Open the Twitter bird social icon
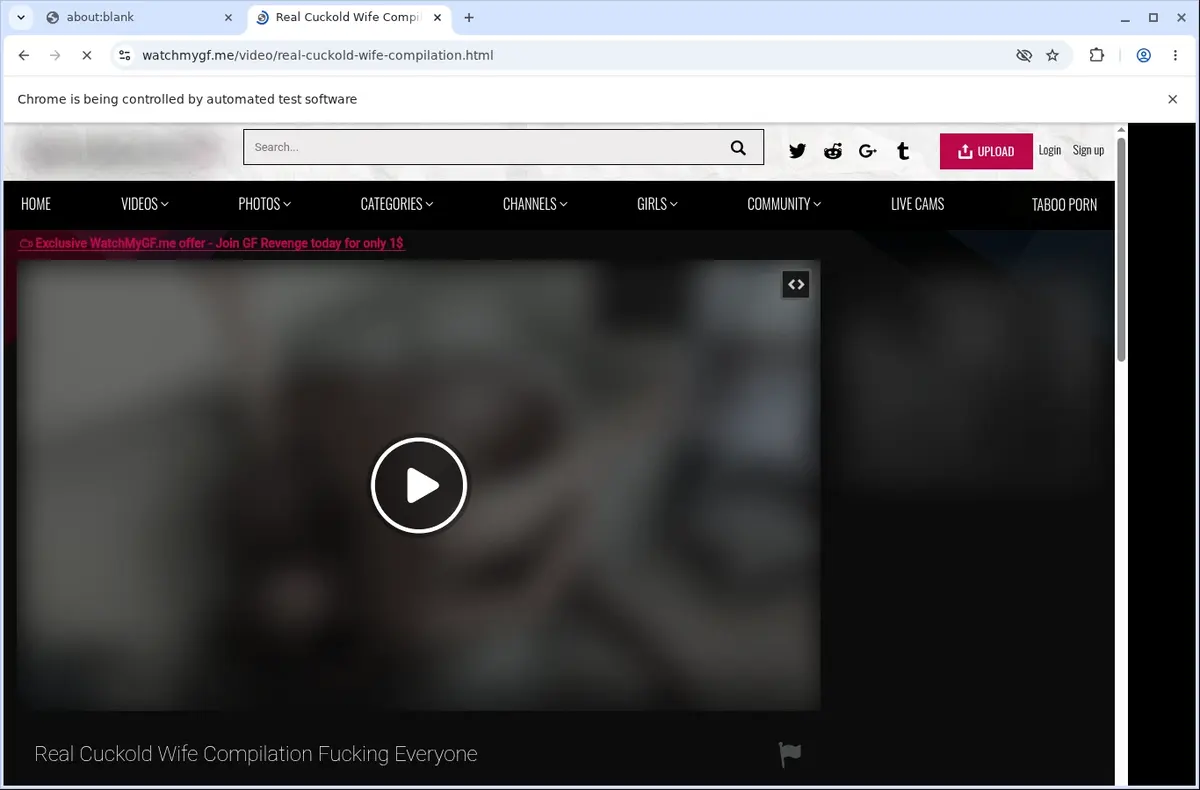 797,151
